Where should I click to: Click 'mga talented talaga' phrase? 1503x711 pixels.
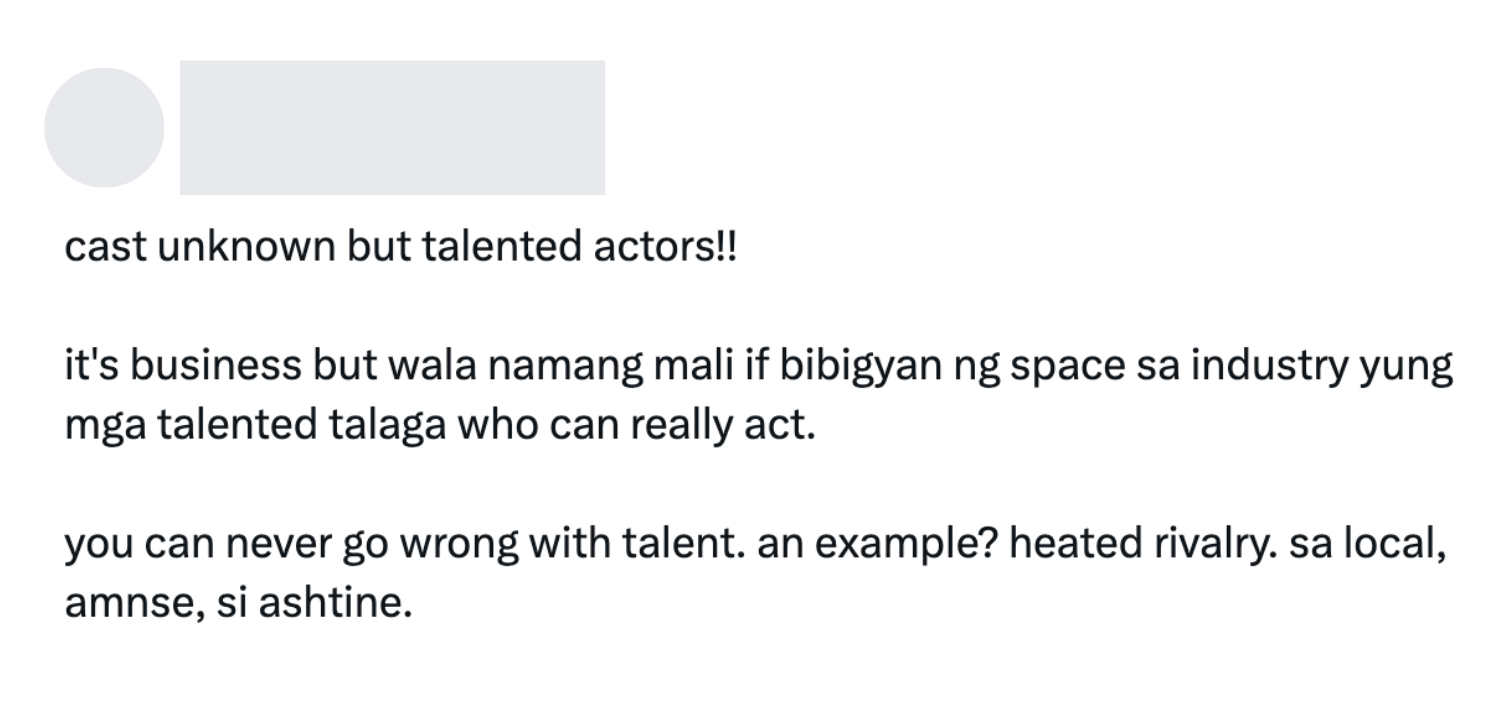[255, 427]
